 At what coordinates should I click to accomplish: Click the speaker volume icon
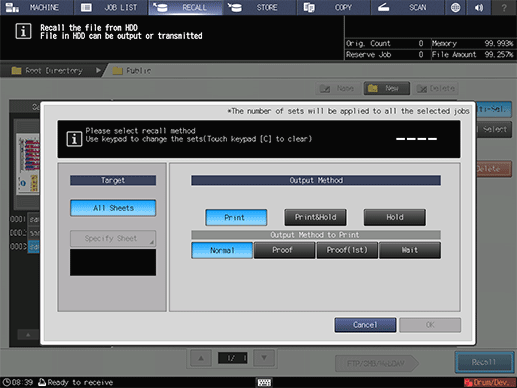tap(479, 7)
